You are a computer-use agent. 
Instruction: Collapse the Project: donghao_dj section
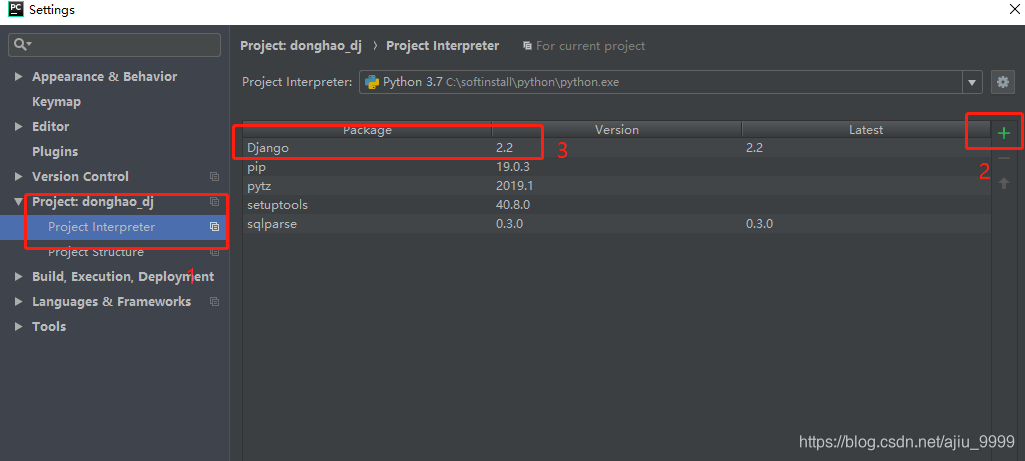point(18,202)
